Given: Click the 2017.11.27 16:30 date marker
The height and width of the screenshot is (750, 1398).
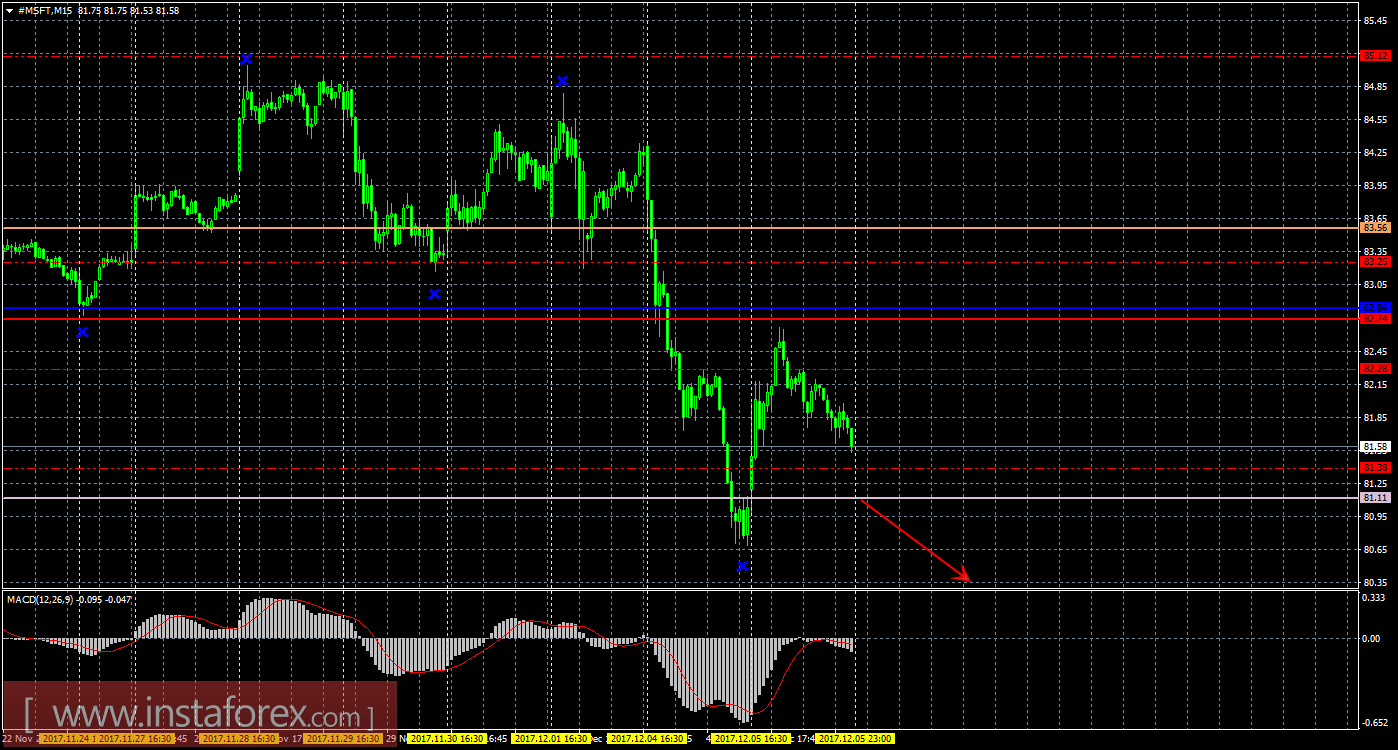Looking at the screenshot, I should (x=138, y=739).
